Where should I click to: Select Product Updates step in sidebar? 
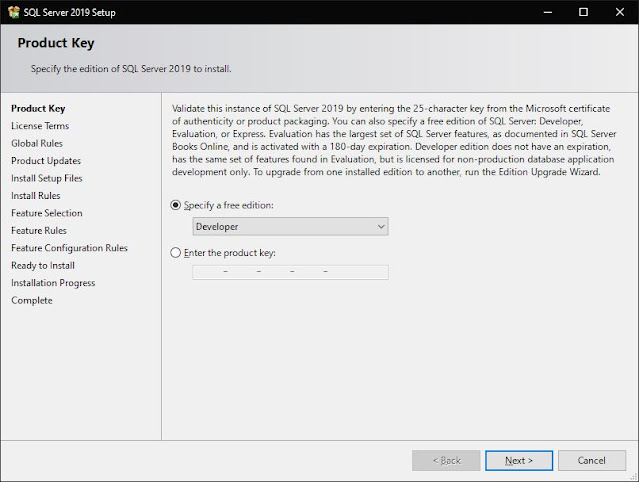click(46, 161)
